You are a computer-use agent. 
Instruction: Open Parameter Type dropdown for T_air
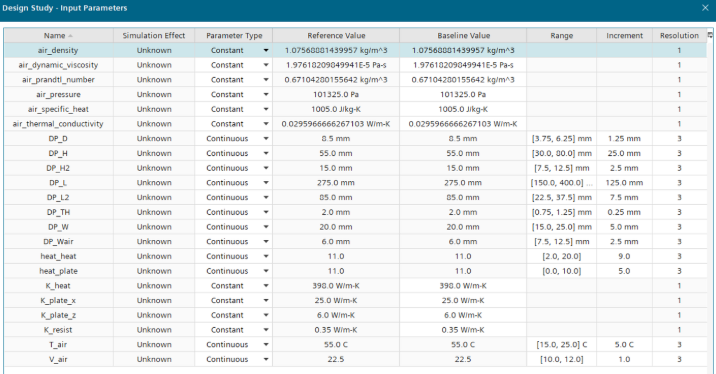point(266,344)
